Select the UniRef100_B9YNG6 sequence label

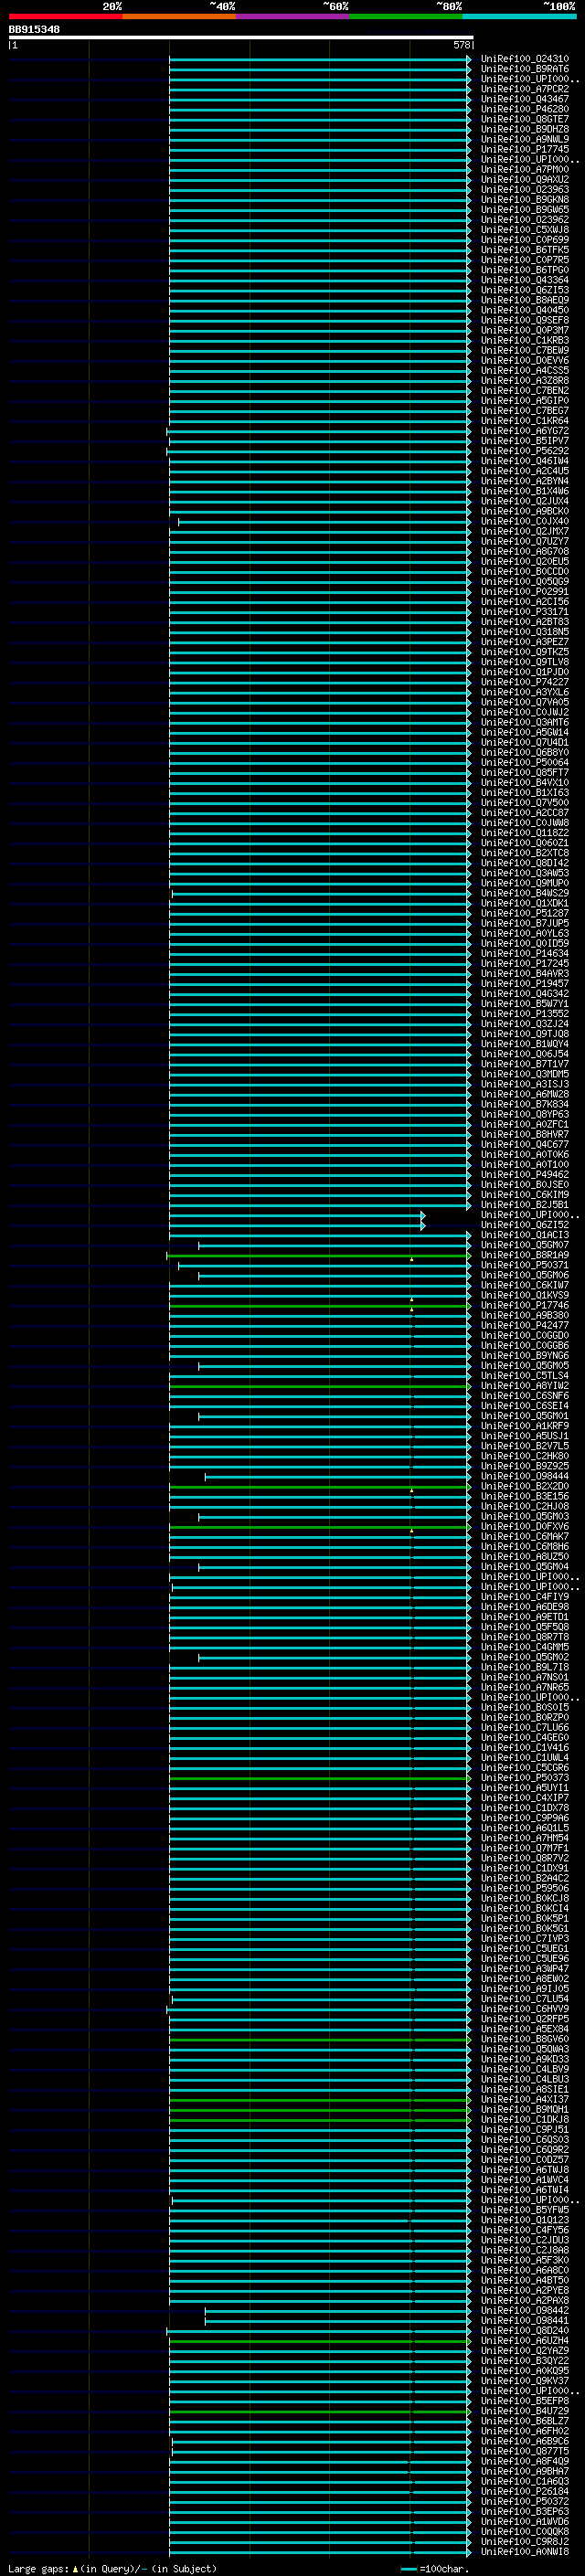pyautogui.click(x=525, y=1355)
